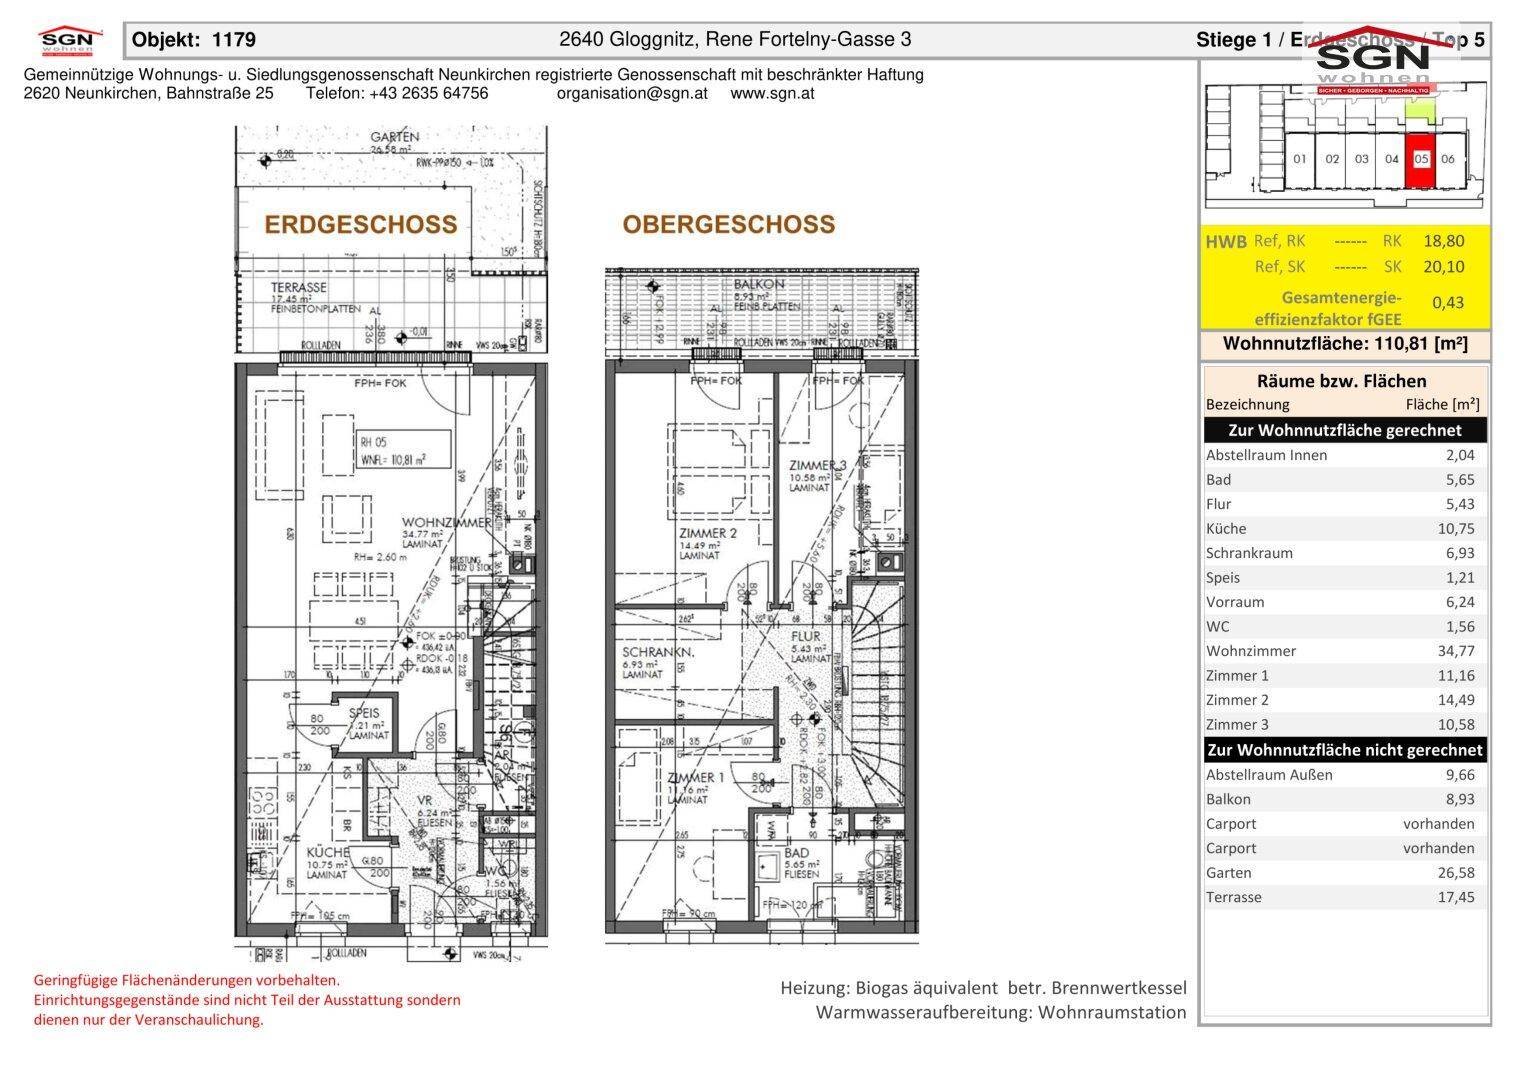This screenshot has height=1080, width=1527.
Task: Click the FLUR label on the upper floor plan
Action: 805,636
